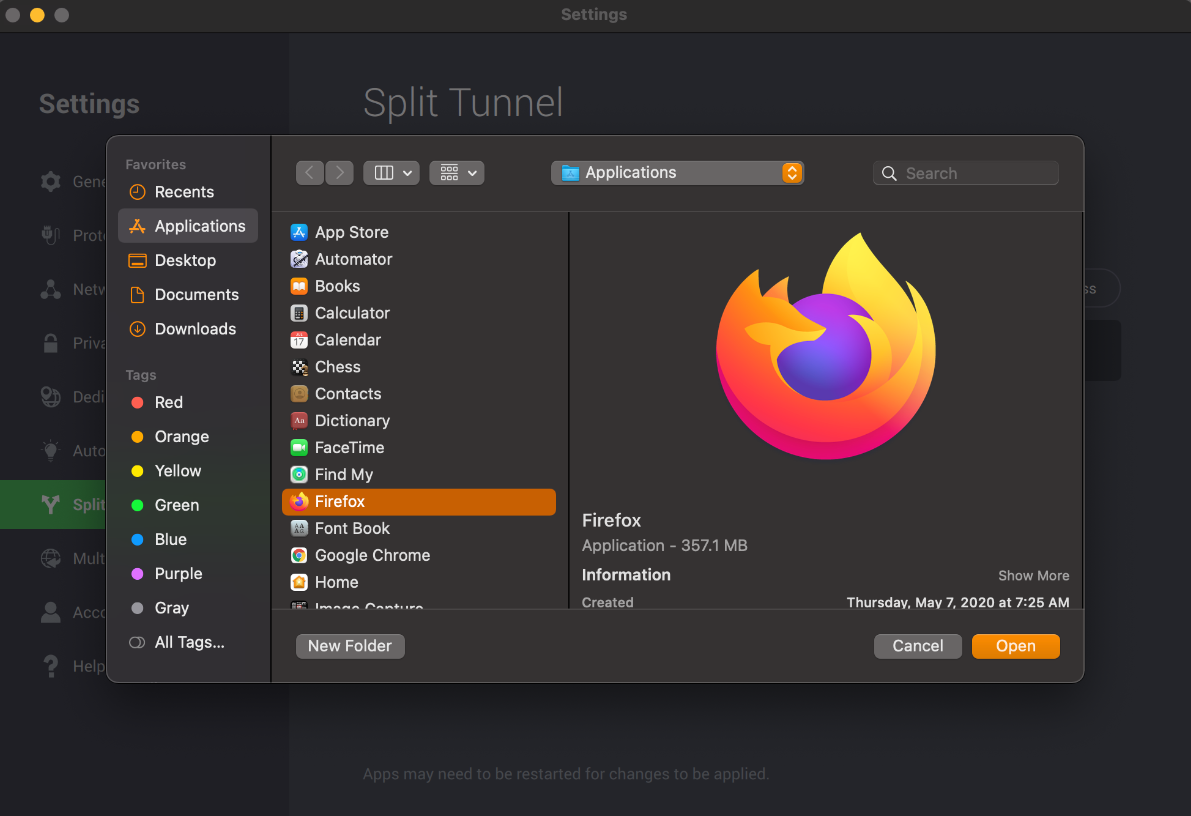Open the Applications location popup menu
Image resolution: width=1191 pixels, height=816 pixels.
point(677,173)
